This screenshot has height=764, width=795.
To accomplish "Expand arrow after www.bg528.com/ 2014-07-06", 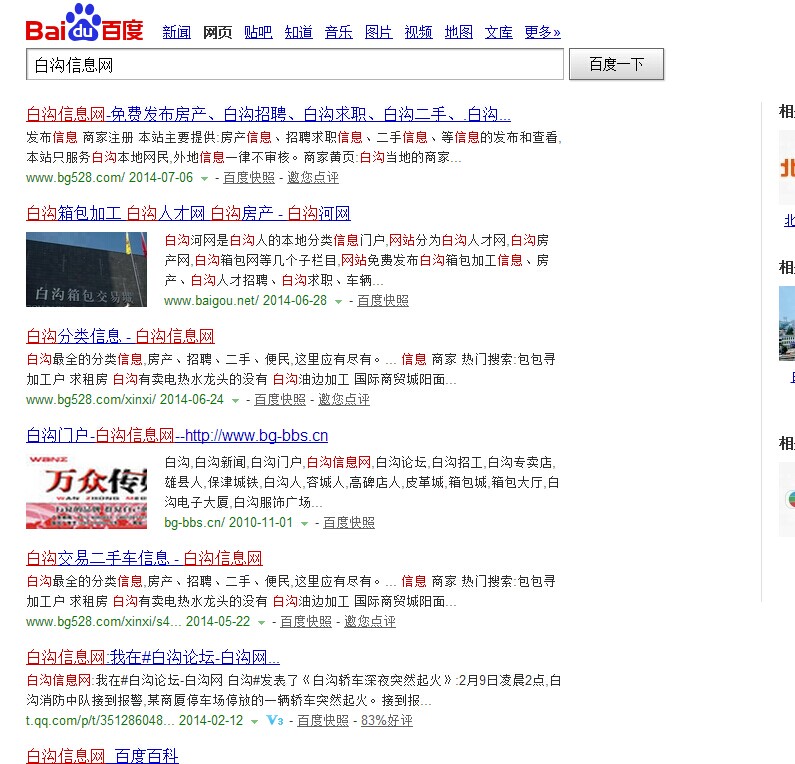I will tap(204, 178).
